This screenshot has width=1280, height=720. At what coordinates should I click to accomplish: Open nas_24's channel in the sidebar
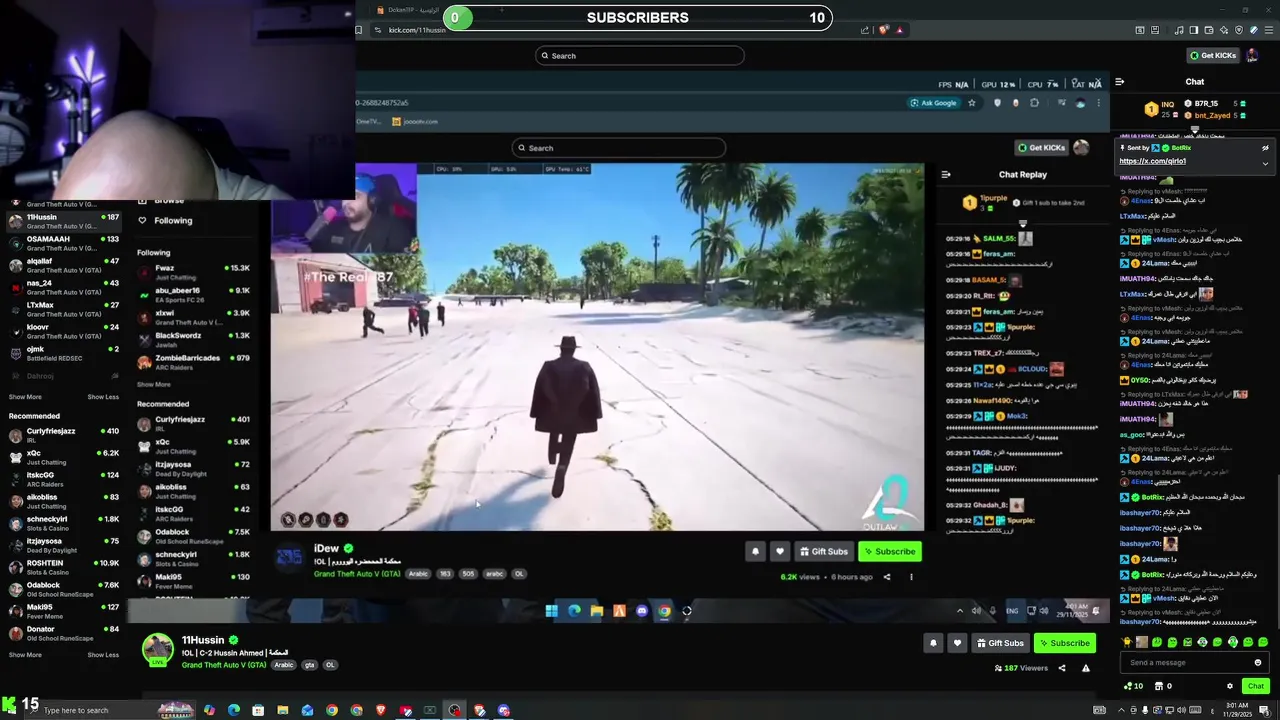64,288
